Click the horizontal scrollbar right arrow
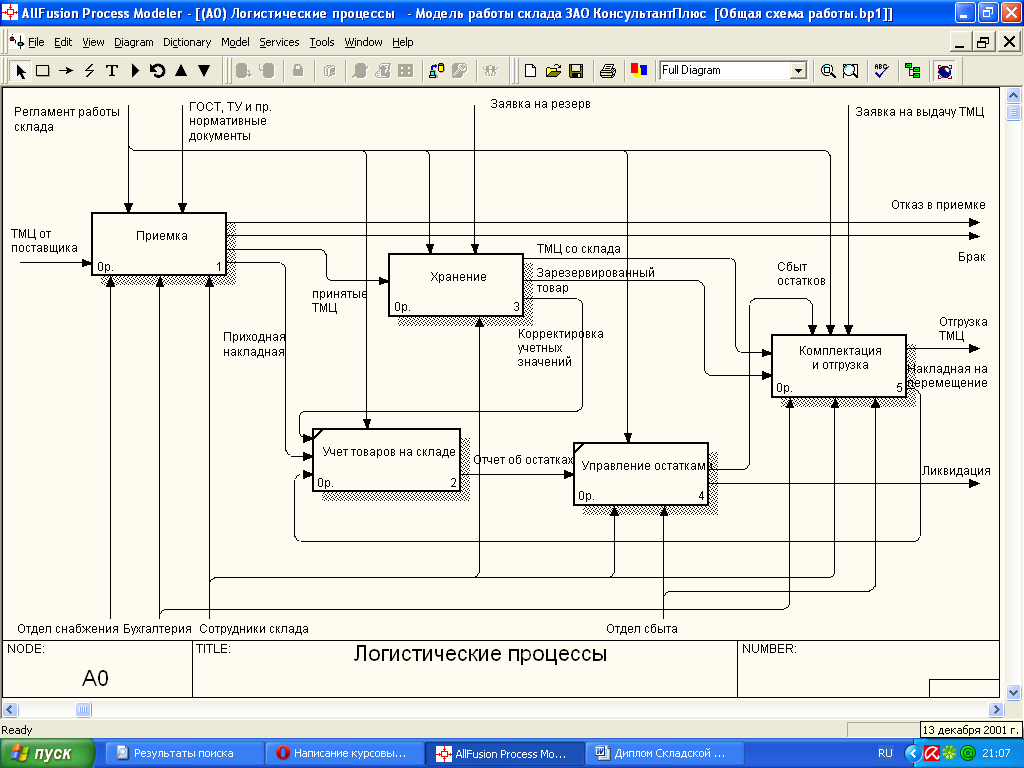This screenshot has width=1024, height=768. point(996,709)
